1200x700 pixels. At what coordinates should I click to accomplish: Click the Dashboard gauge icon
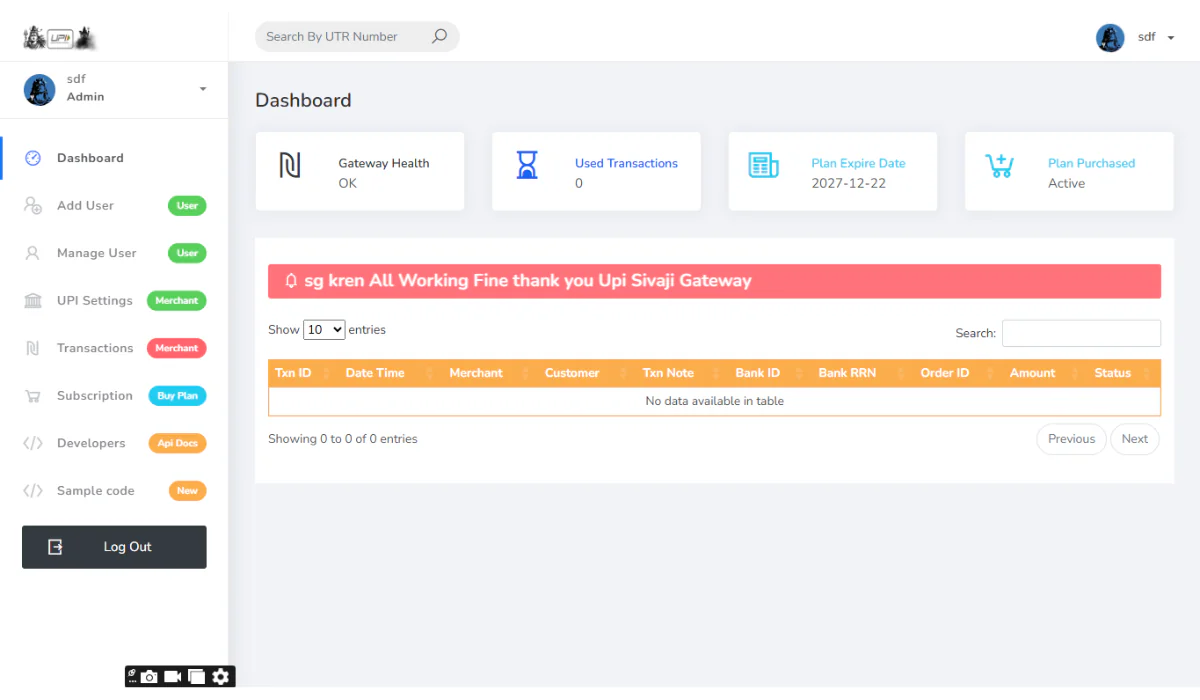[33, 158]
